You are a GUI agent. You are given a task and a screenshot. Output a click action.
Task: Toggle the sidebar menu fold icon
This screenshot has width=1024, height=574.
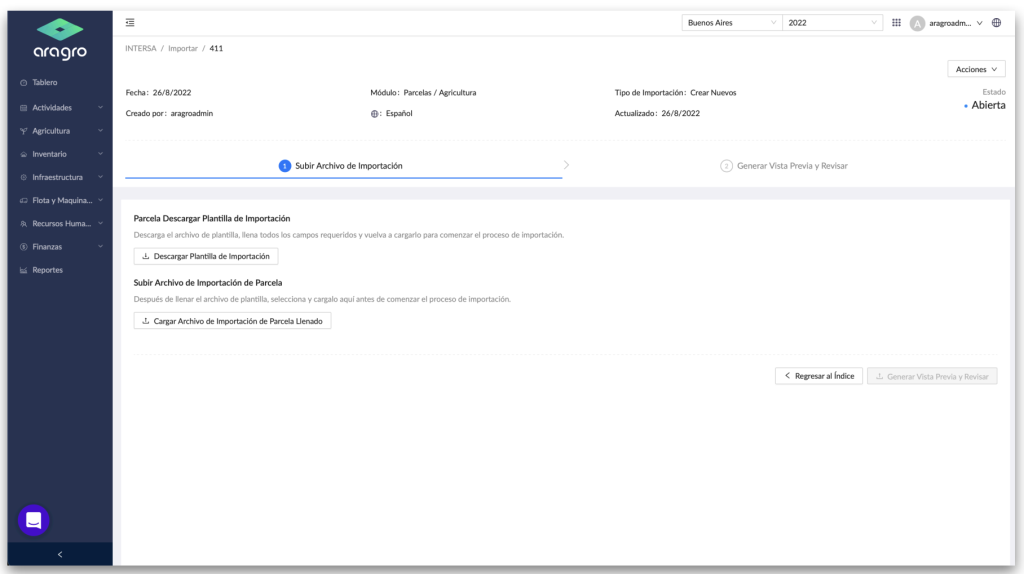tap(130, 22)
